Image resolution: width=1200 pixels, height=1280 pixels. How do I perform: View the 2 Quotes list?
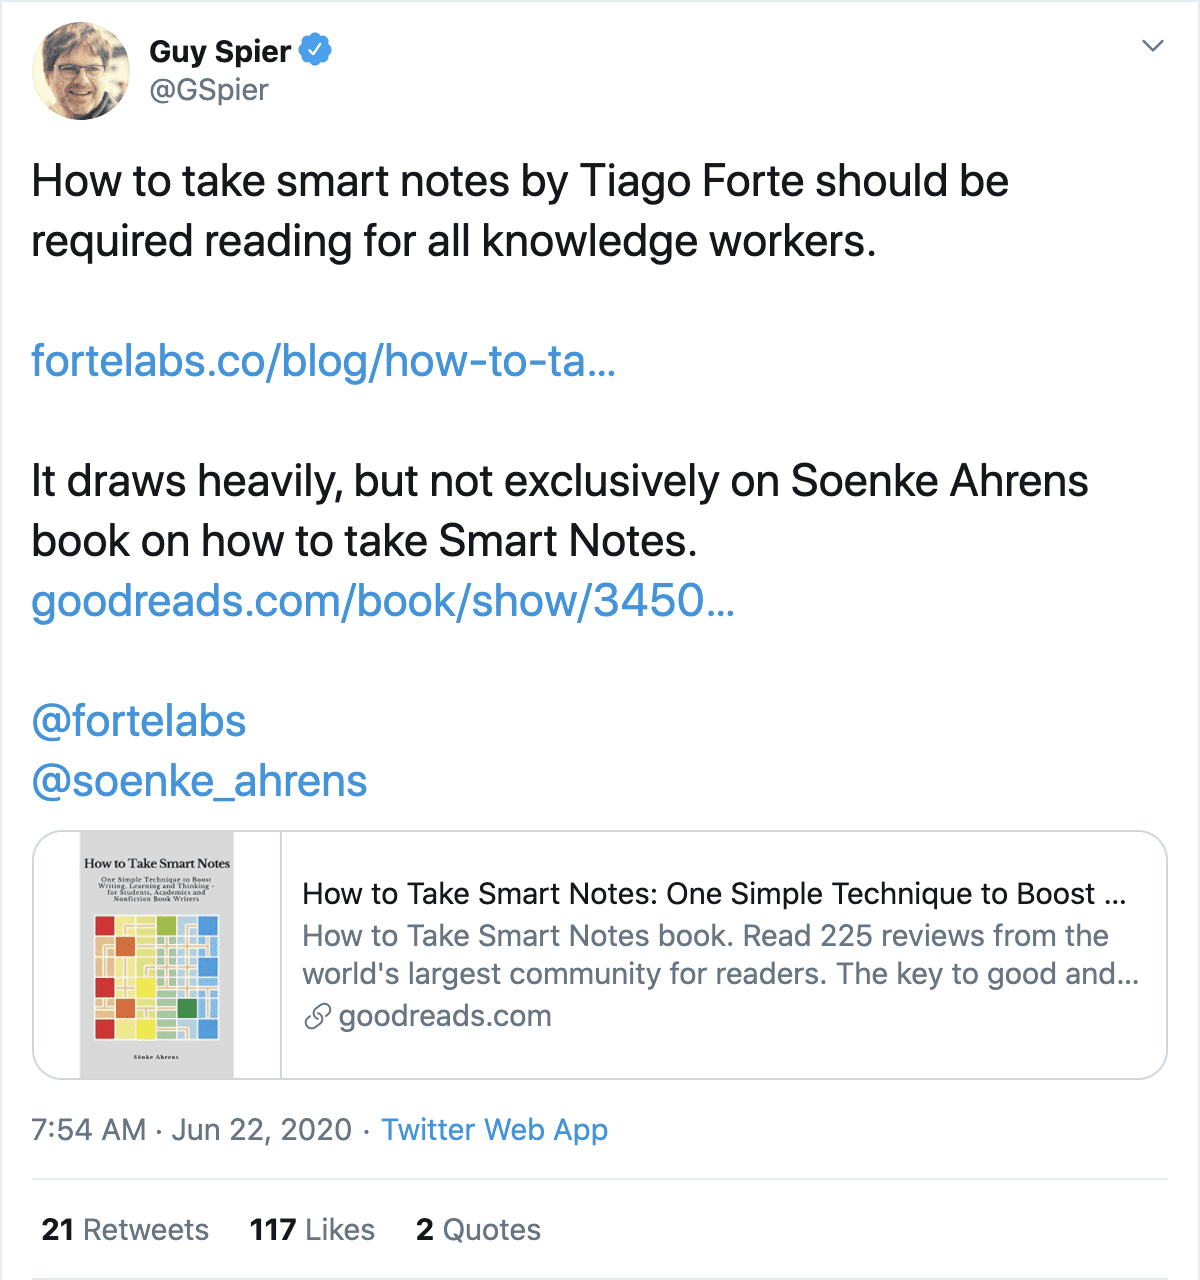point(478,1230)
